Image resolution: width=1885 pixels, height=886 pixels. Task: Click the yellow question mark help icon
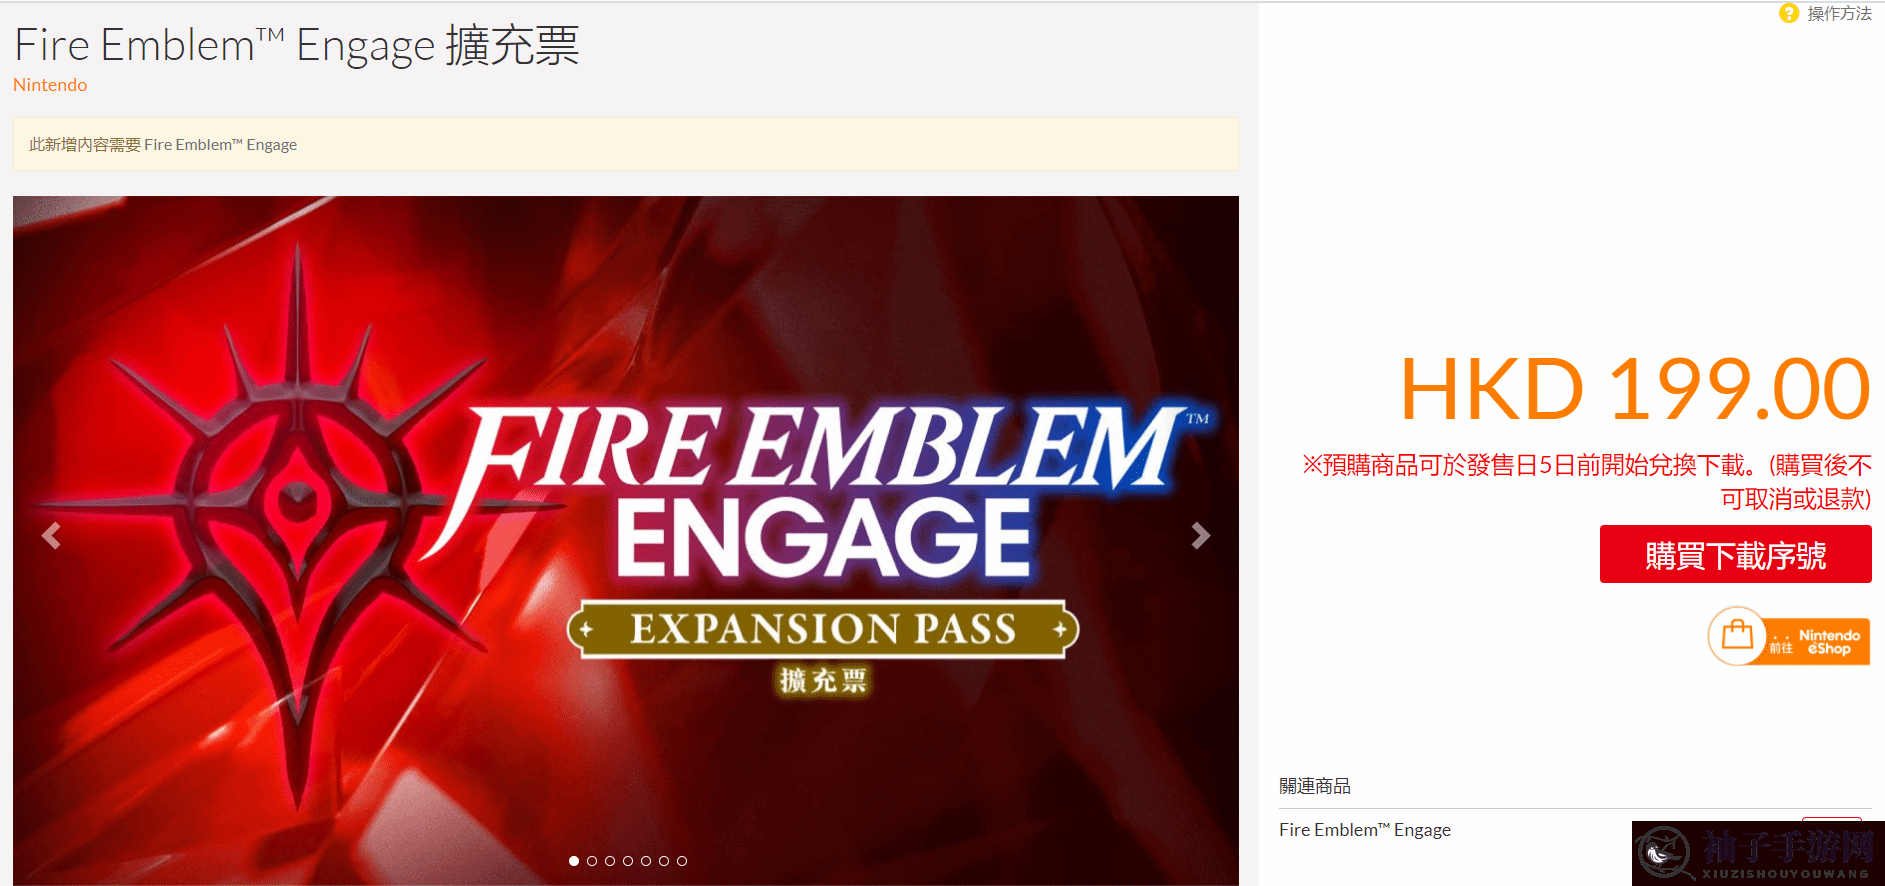tap(1789, 13)
